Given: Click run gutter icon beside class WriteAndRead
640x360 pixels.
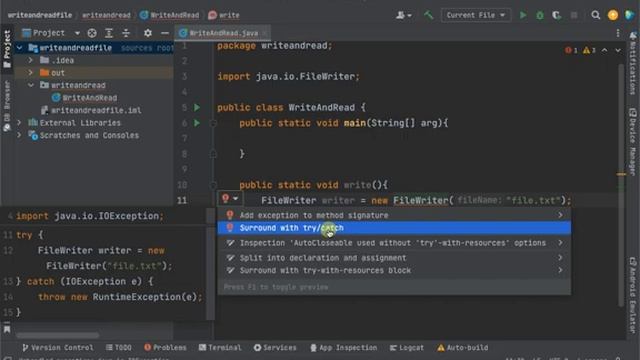Looking at the screenshot, I should coord(197,107).
